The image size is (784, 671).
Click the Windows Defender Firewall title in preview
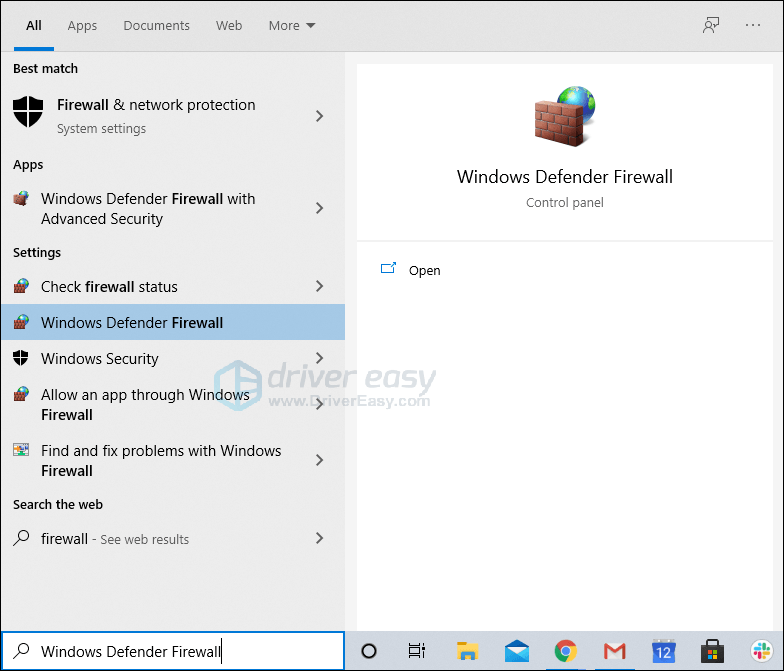pos(564,176)
